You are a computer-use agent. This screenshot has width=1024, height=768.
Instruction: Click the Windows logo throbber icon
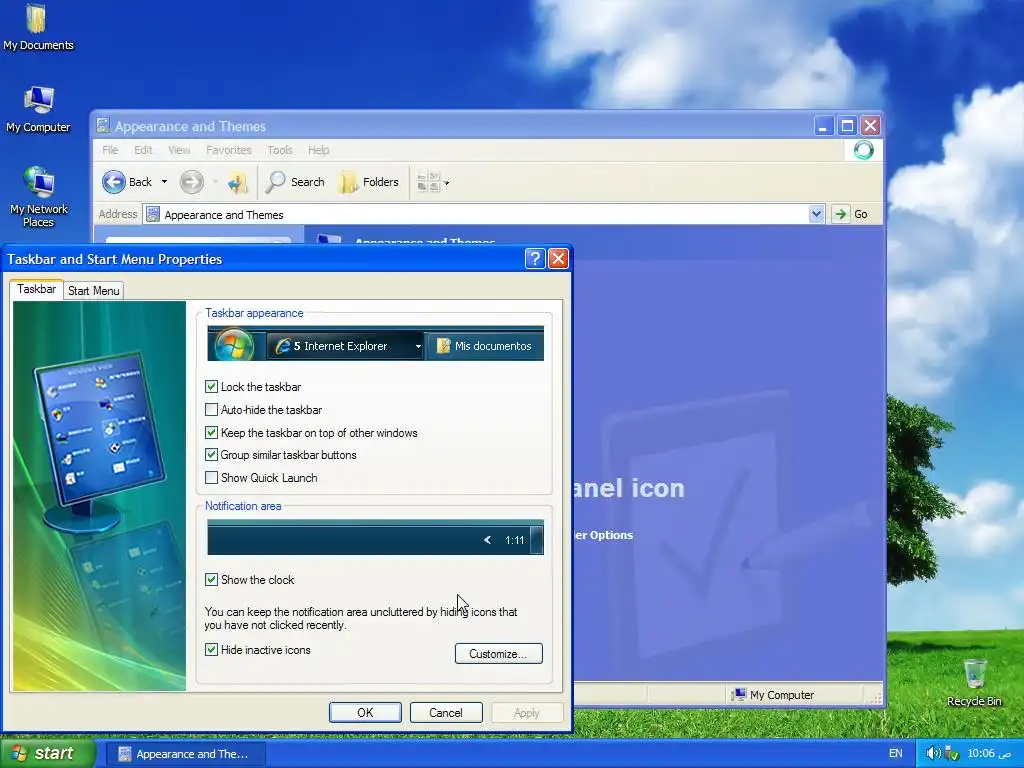click(x=863, y=150)
